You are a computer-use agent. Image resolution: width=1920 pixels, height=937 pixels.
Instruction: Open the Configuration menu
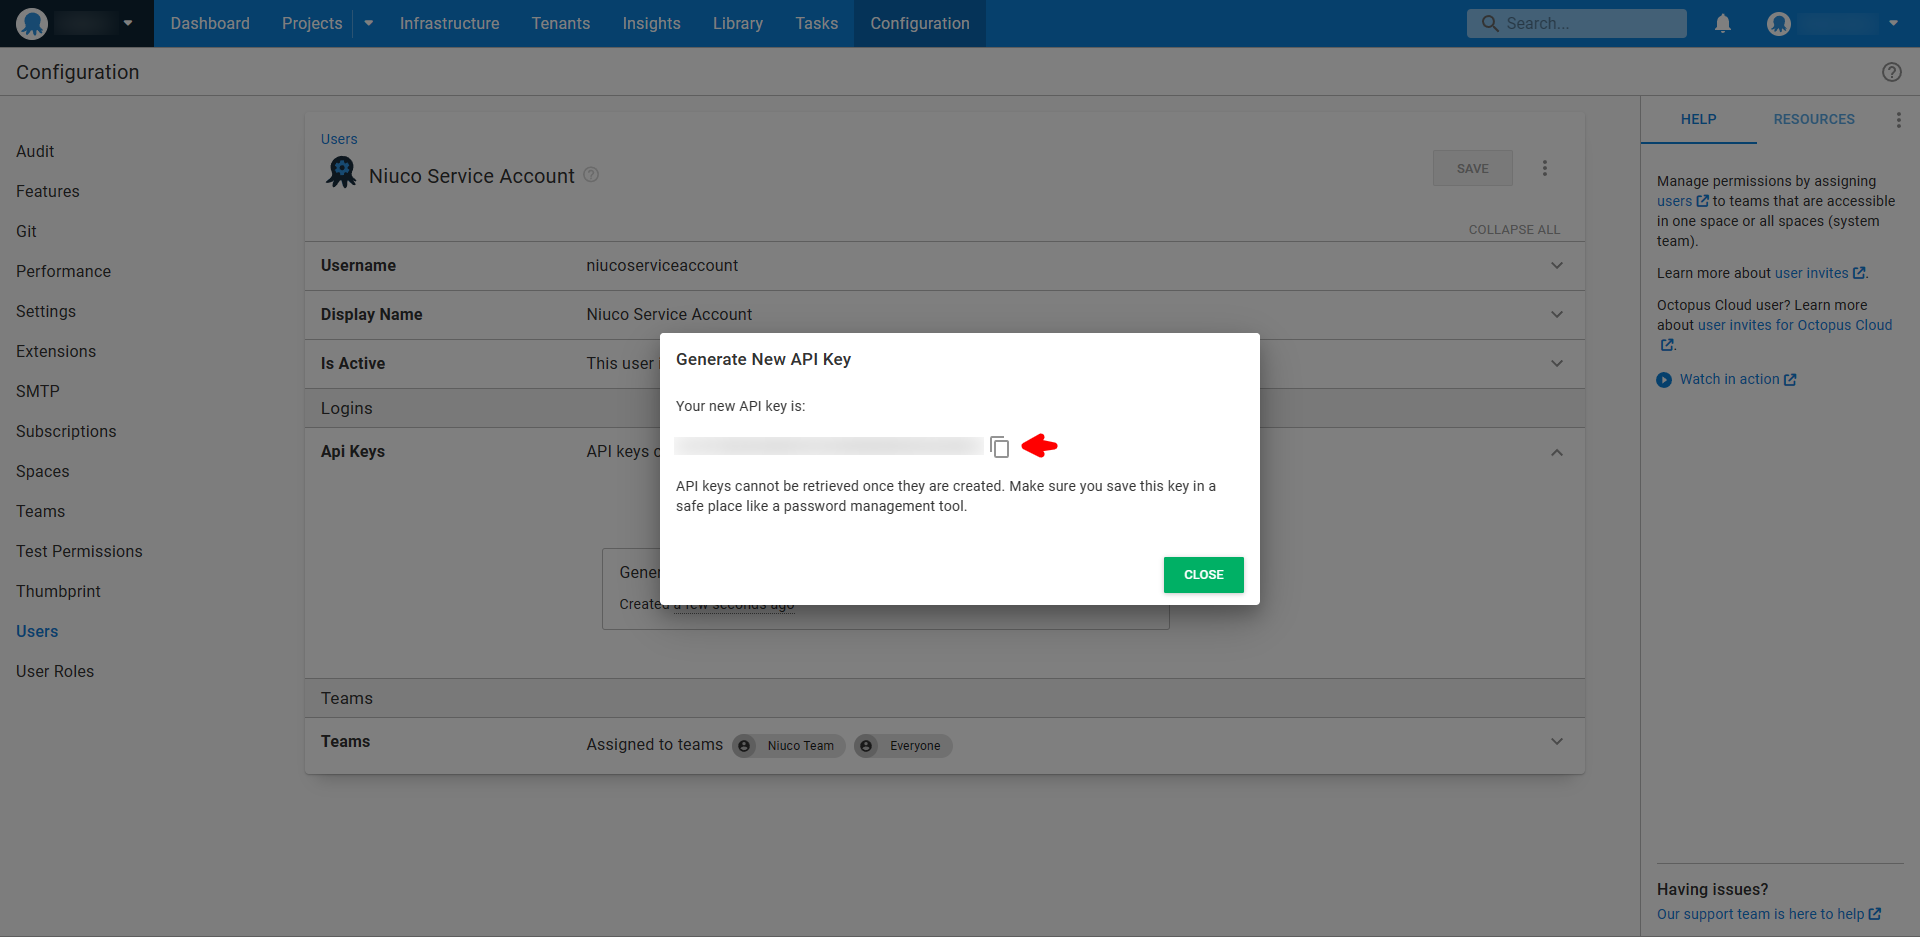pos(920,23)
